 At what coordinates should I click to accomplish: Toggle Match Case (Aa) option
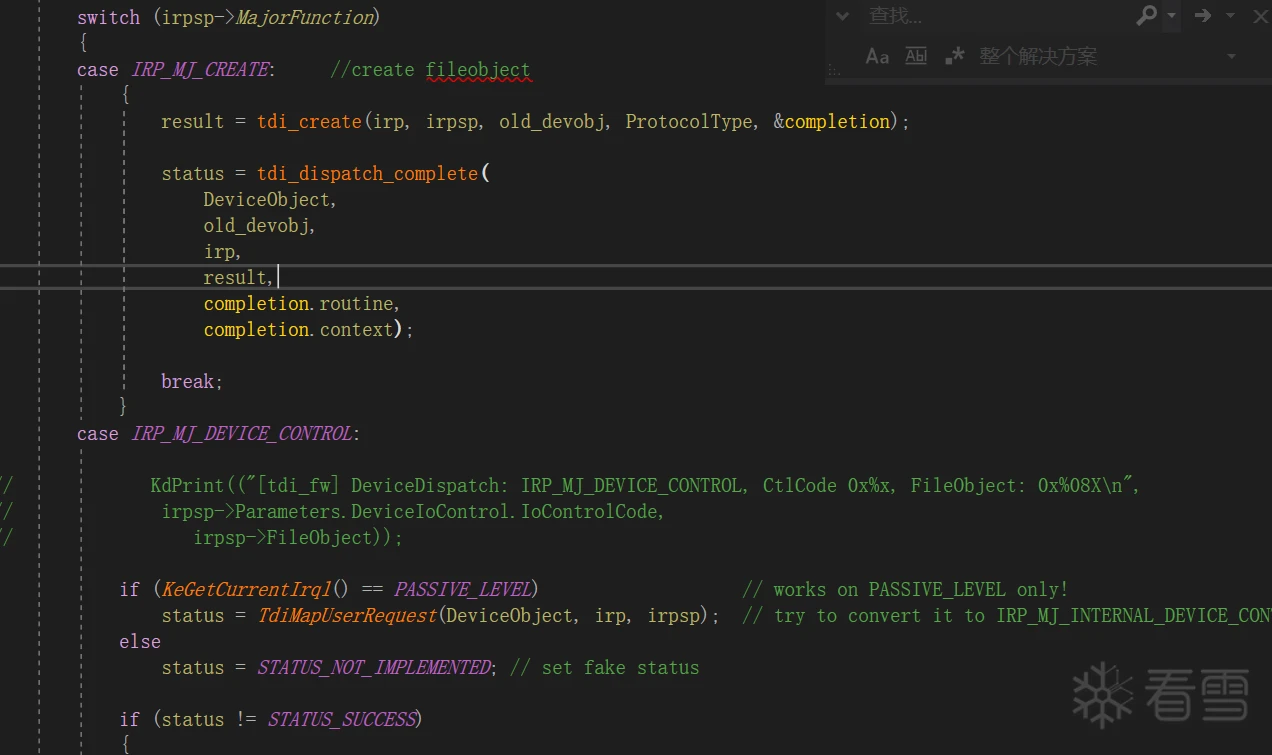coord(877,56)
